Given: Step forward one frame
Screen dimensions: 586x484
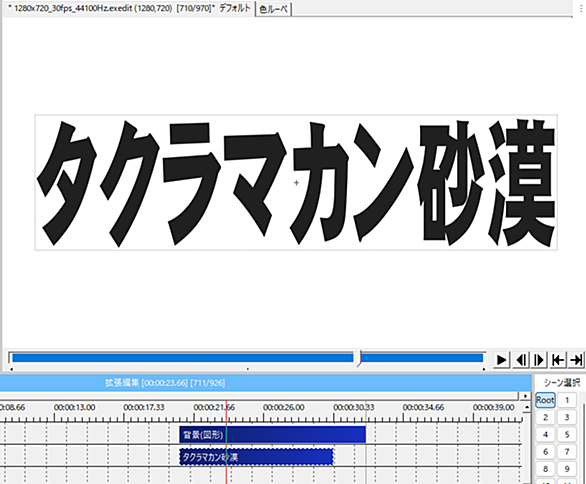Looking at the screenshot, I should pyautogui.click(x=539, y=360).
